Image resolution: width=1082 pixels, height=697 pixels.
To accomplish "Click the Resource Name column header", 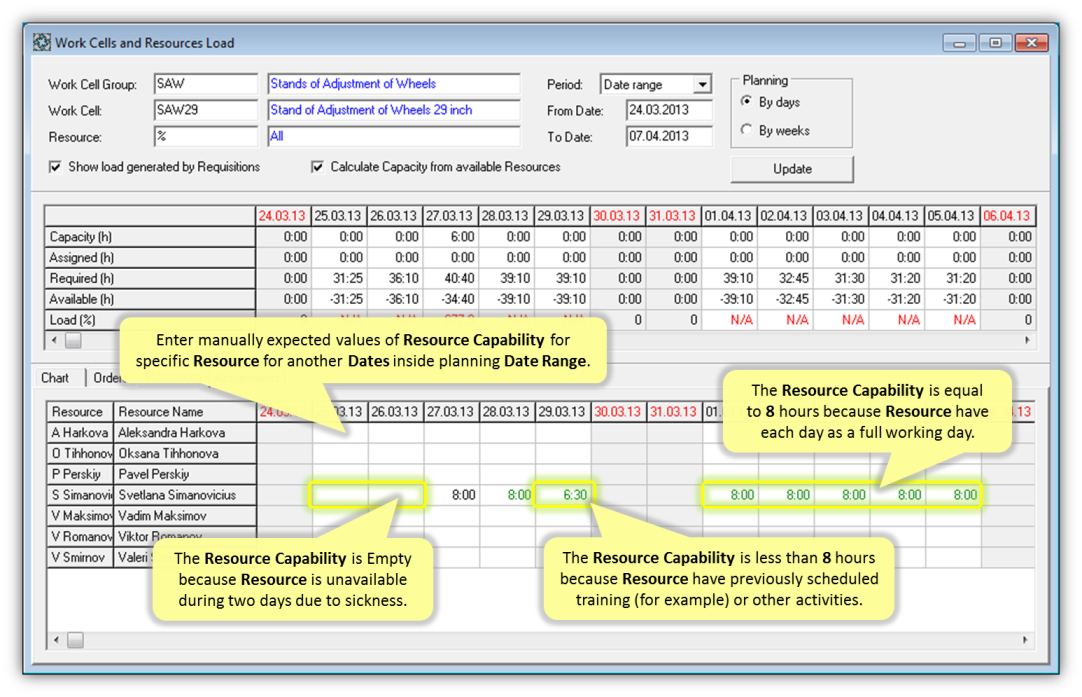I will pyautogui.click(x=184, y=412).
